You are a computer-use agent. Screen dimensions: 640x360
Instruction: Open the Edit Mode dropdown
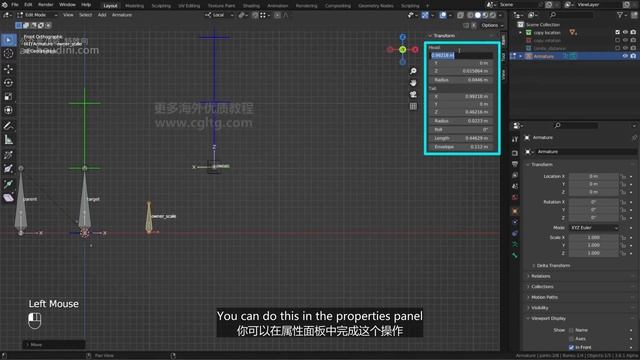click(37, 15)
